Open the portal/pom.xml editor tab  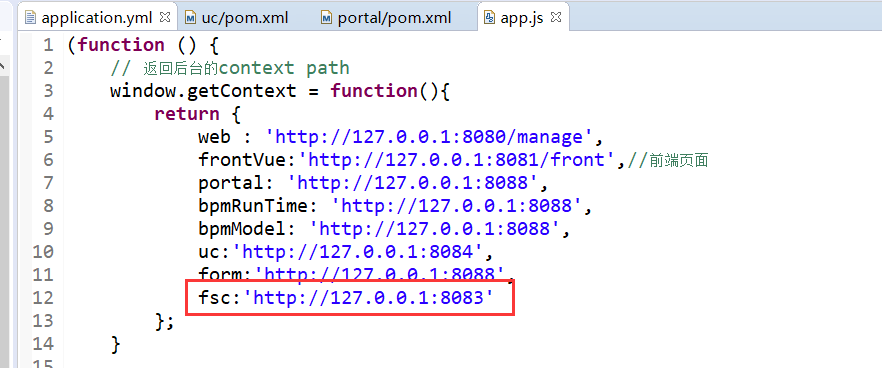(x=394, y=17)
